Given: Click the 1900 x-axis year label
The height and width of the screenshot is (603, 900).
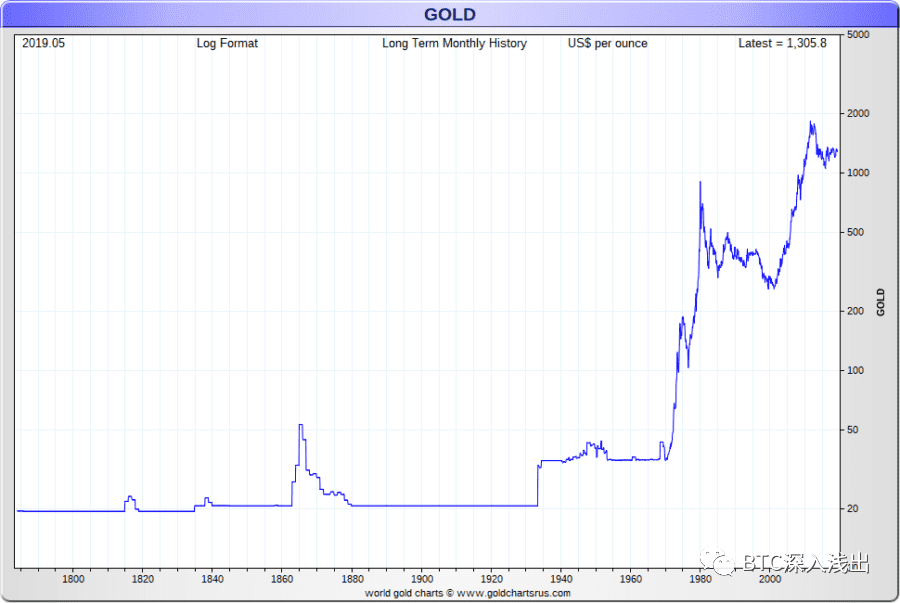Looking at the screenshot, I should tap(422, 579).
